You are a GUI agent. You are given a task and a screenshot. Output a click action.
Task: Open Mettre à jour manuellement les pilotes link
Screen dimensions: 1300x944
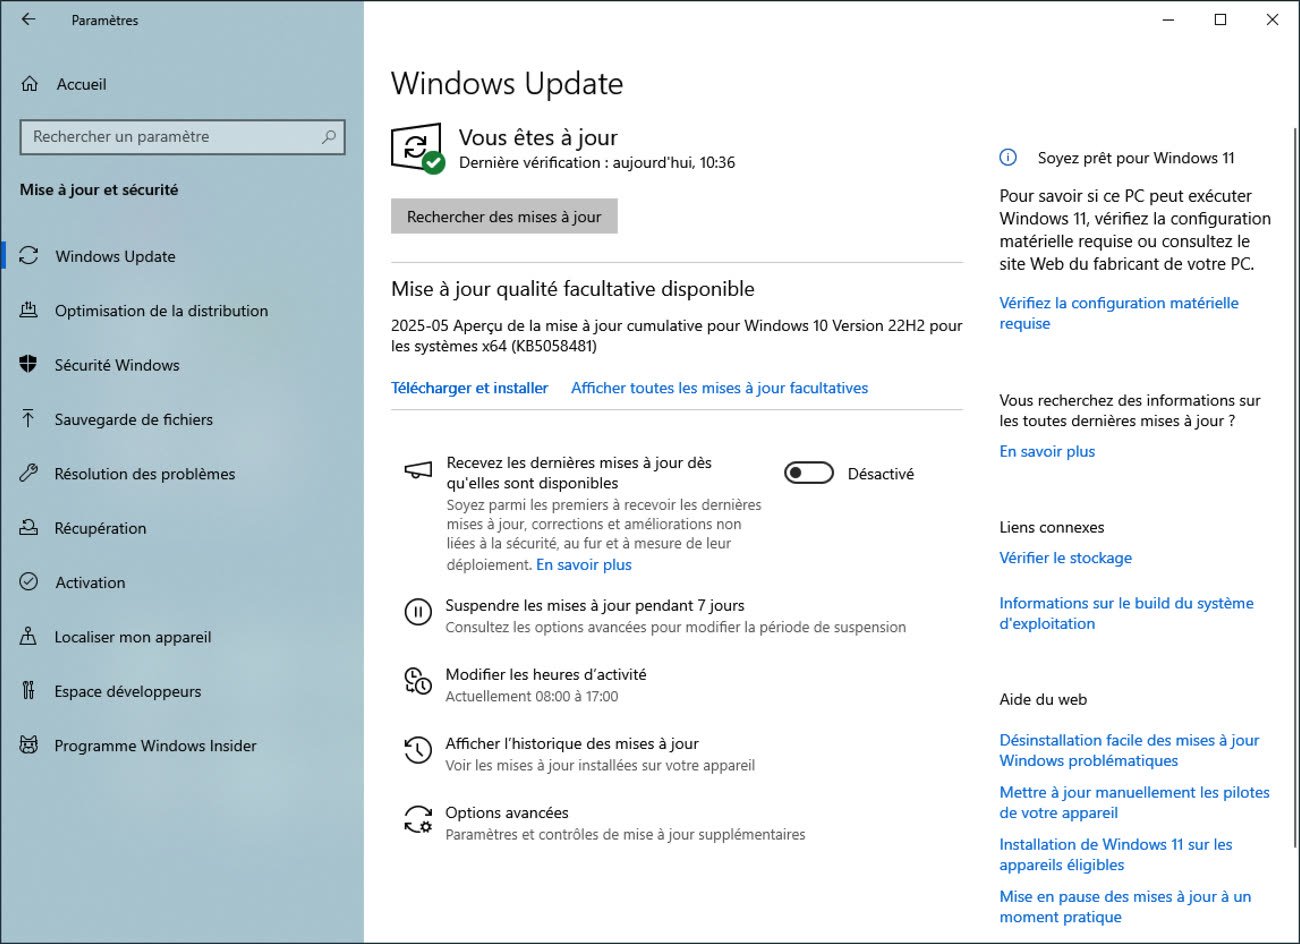(1134, 802)
